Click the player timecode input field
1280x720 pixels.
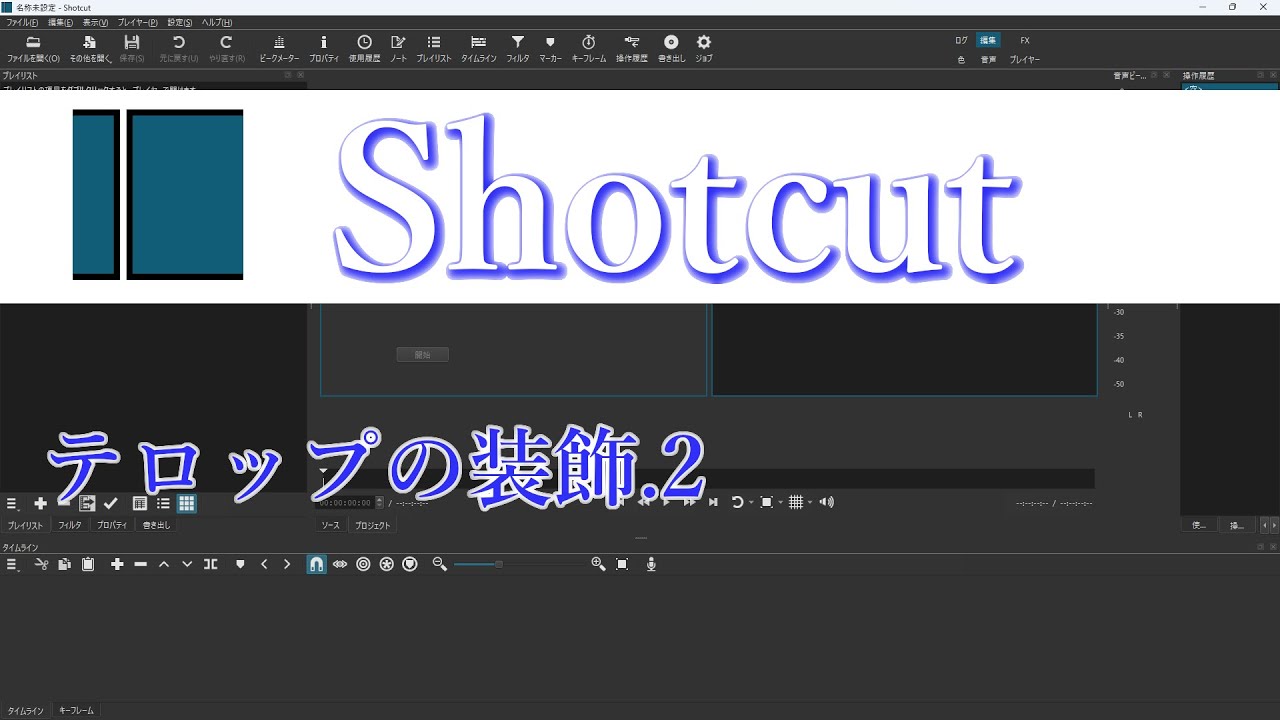346,503
